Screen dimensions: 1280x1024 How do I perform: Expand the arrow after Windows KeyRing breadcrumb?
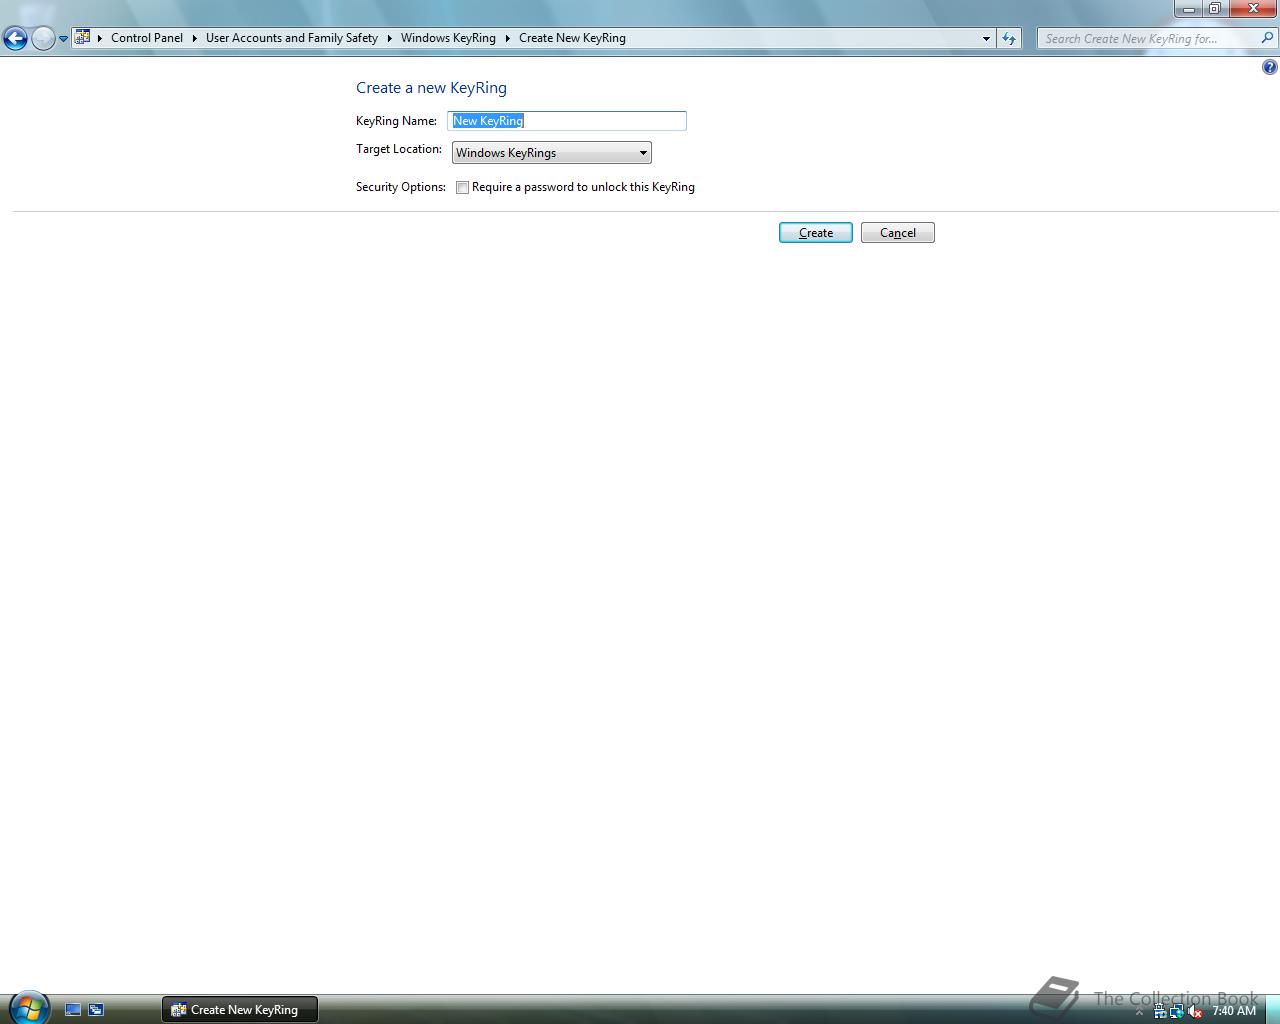[x=507, y=38]
